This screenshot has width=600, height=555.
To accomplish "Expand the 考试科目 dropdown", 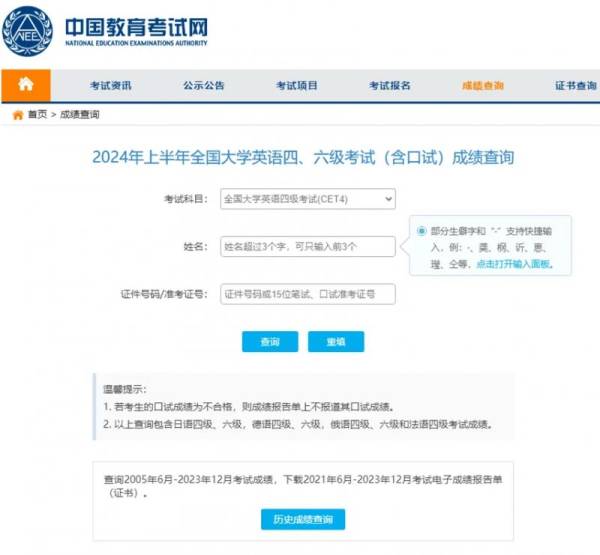I will point(308,199).
